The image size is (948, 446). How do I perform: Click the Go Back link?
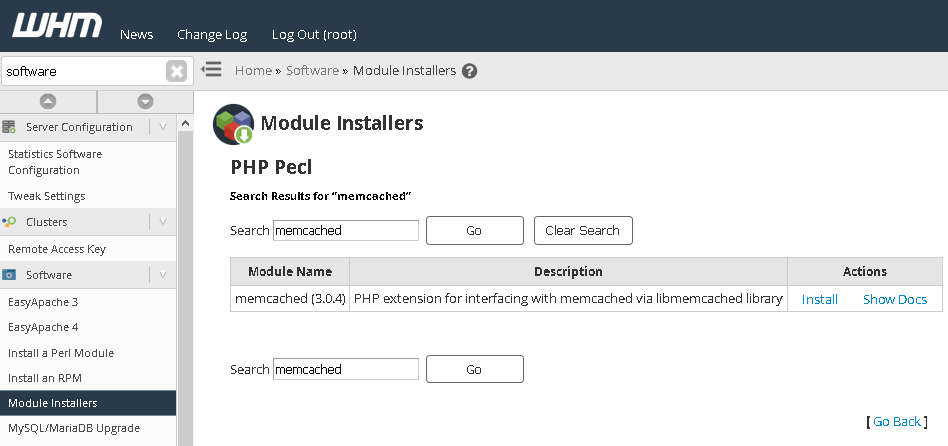point(897,422)
